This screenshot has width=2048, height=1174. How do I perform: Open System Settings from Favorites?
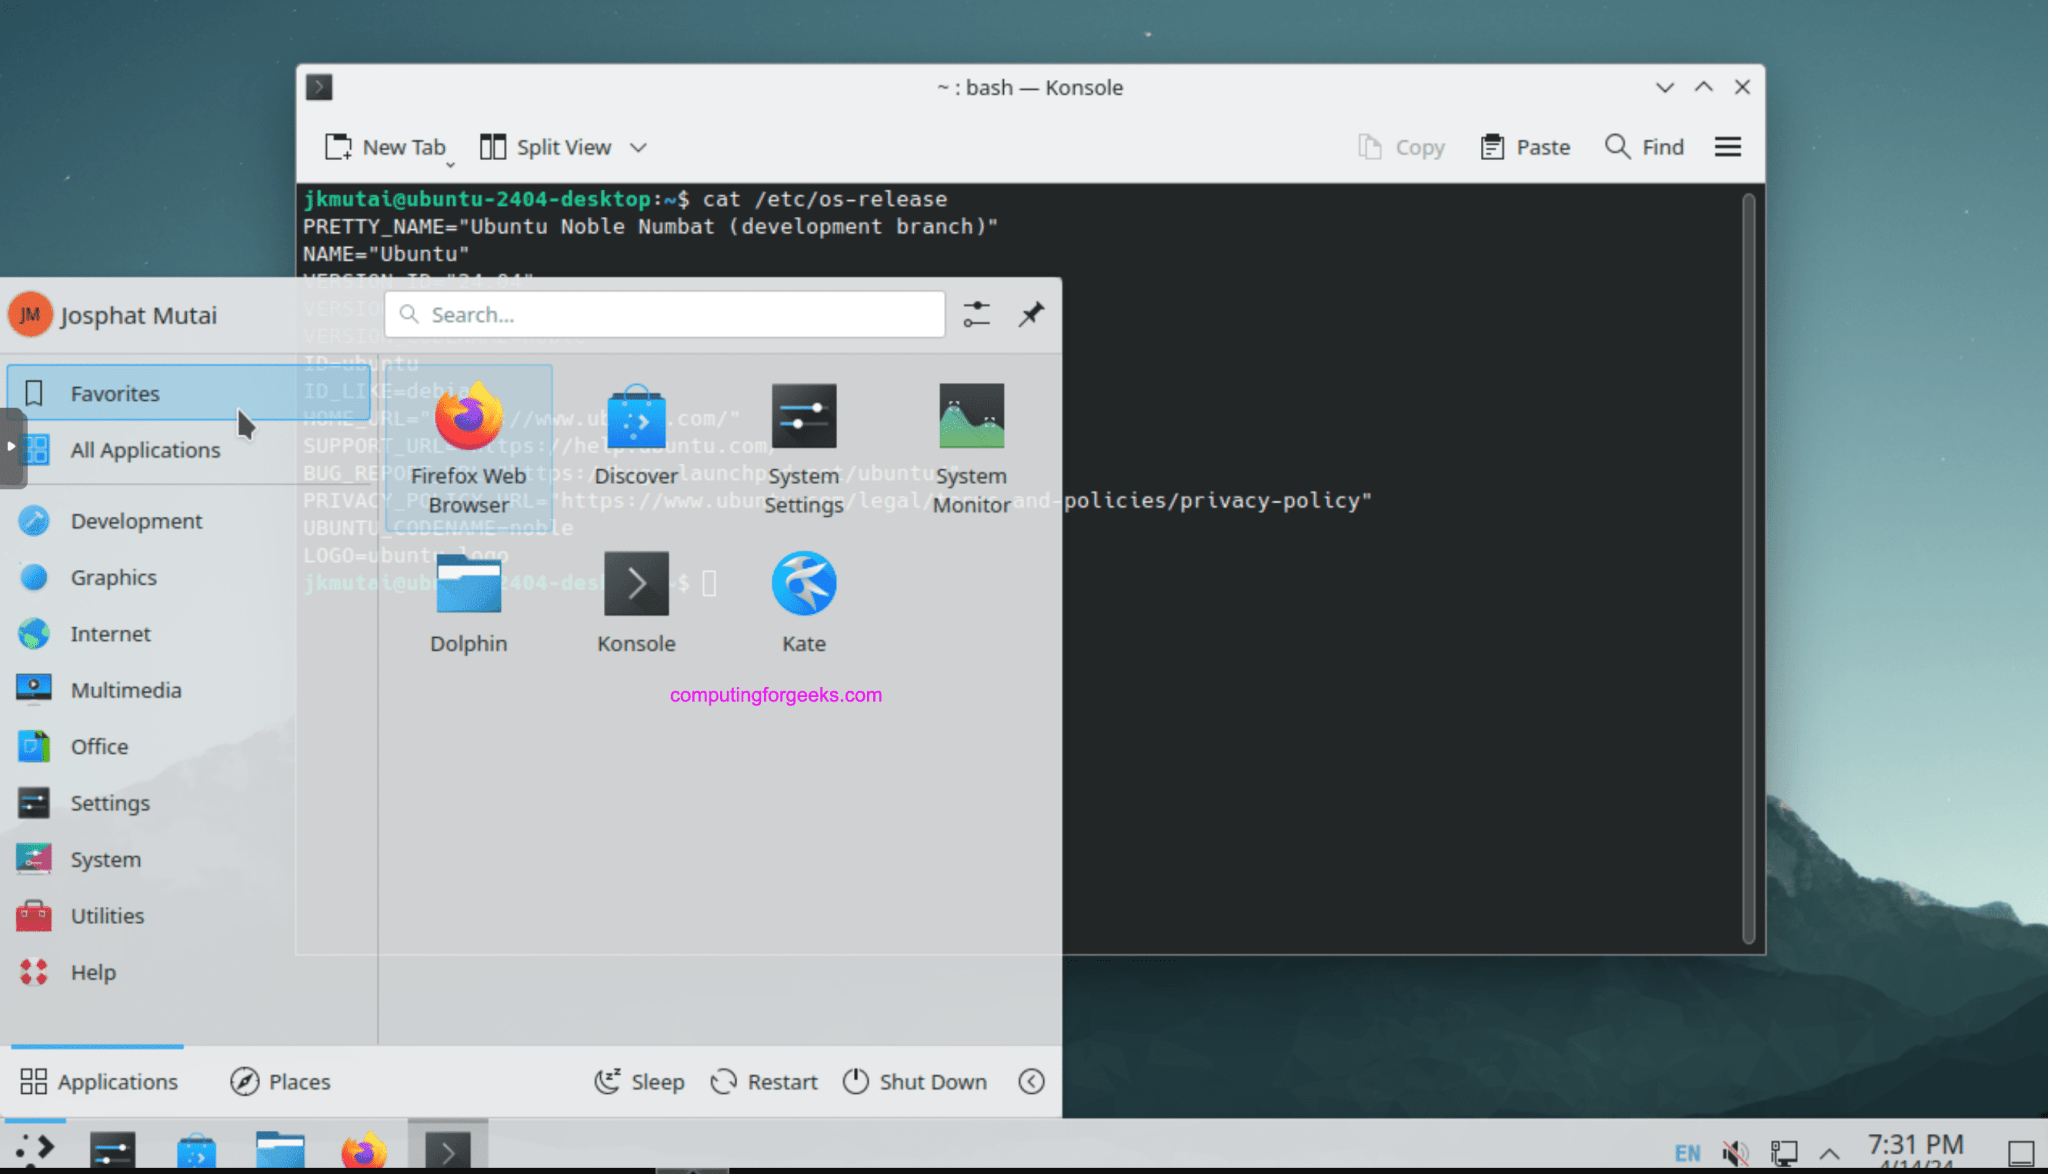coord(803,417)
